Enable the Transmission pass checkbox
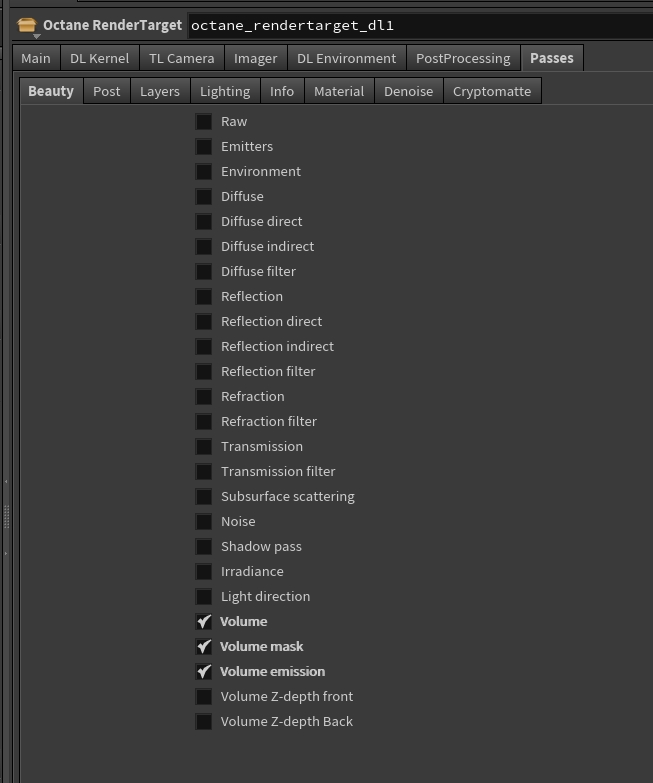Viewport: 653px width, 783px height. tap(204, 446)
